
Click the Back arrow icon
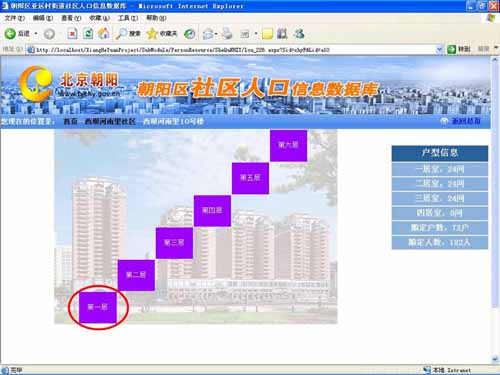10,33
